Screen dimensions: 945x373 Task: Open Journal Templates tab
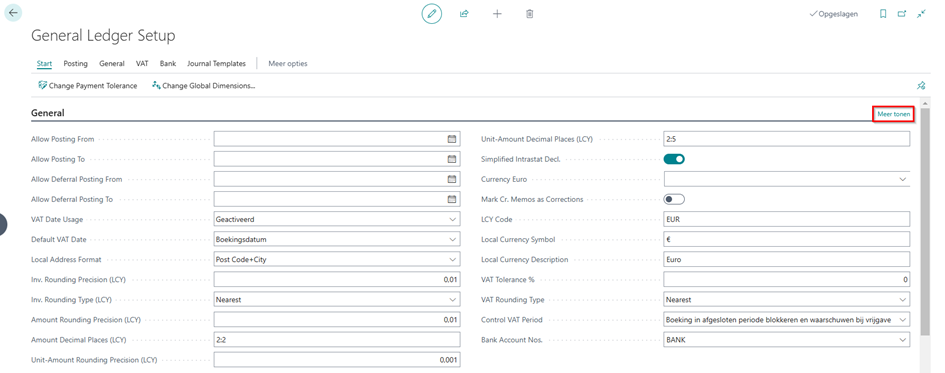(x=216, y=63)
